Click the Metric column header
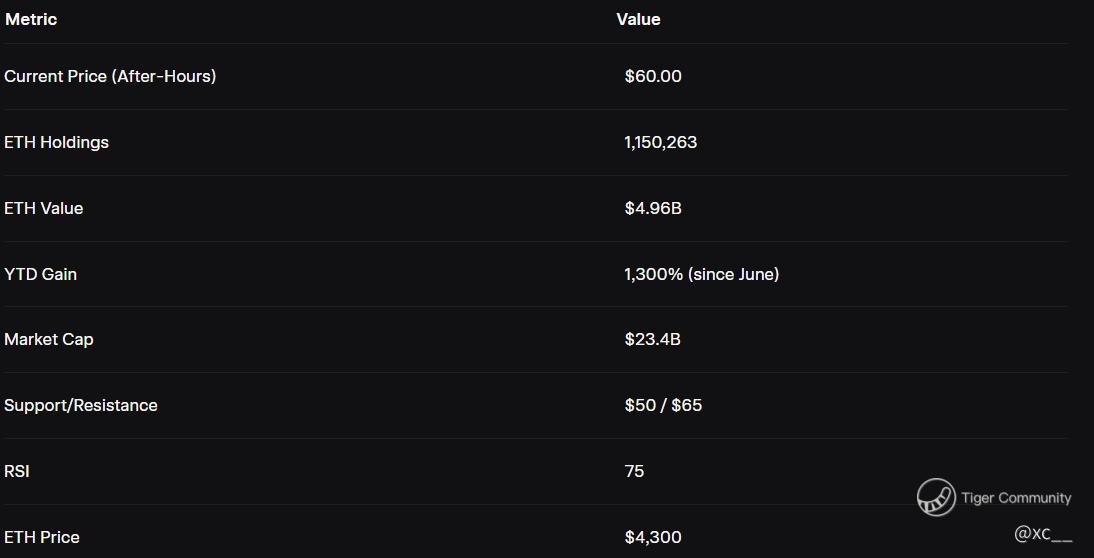The image size is (1094, 558). [x=31, y=19]
